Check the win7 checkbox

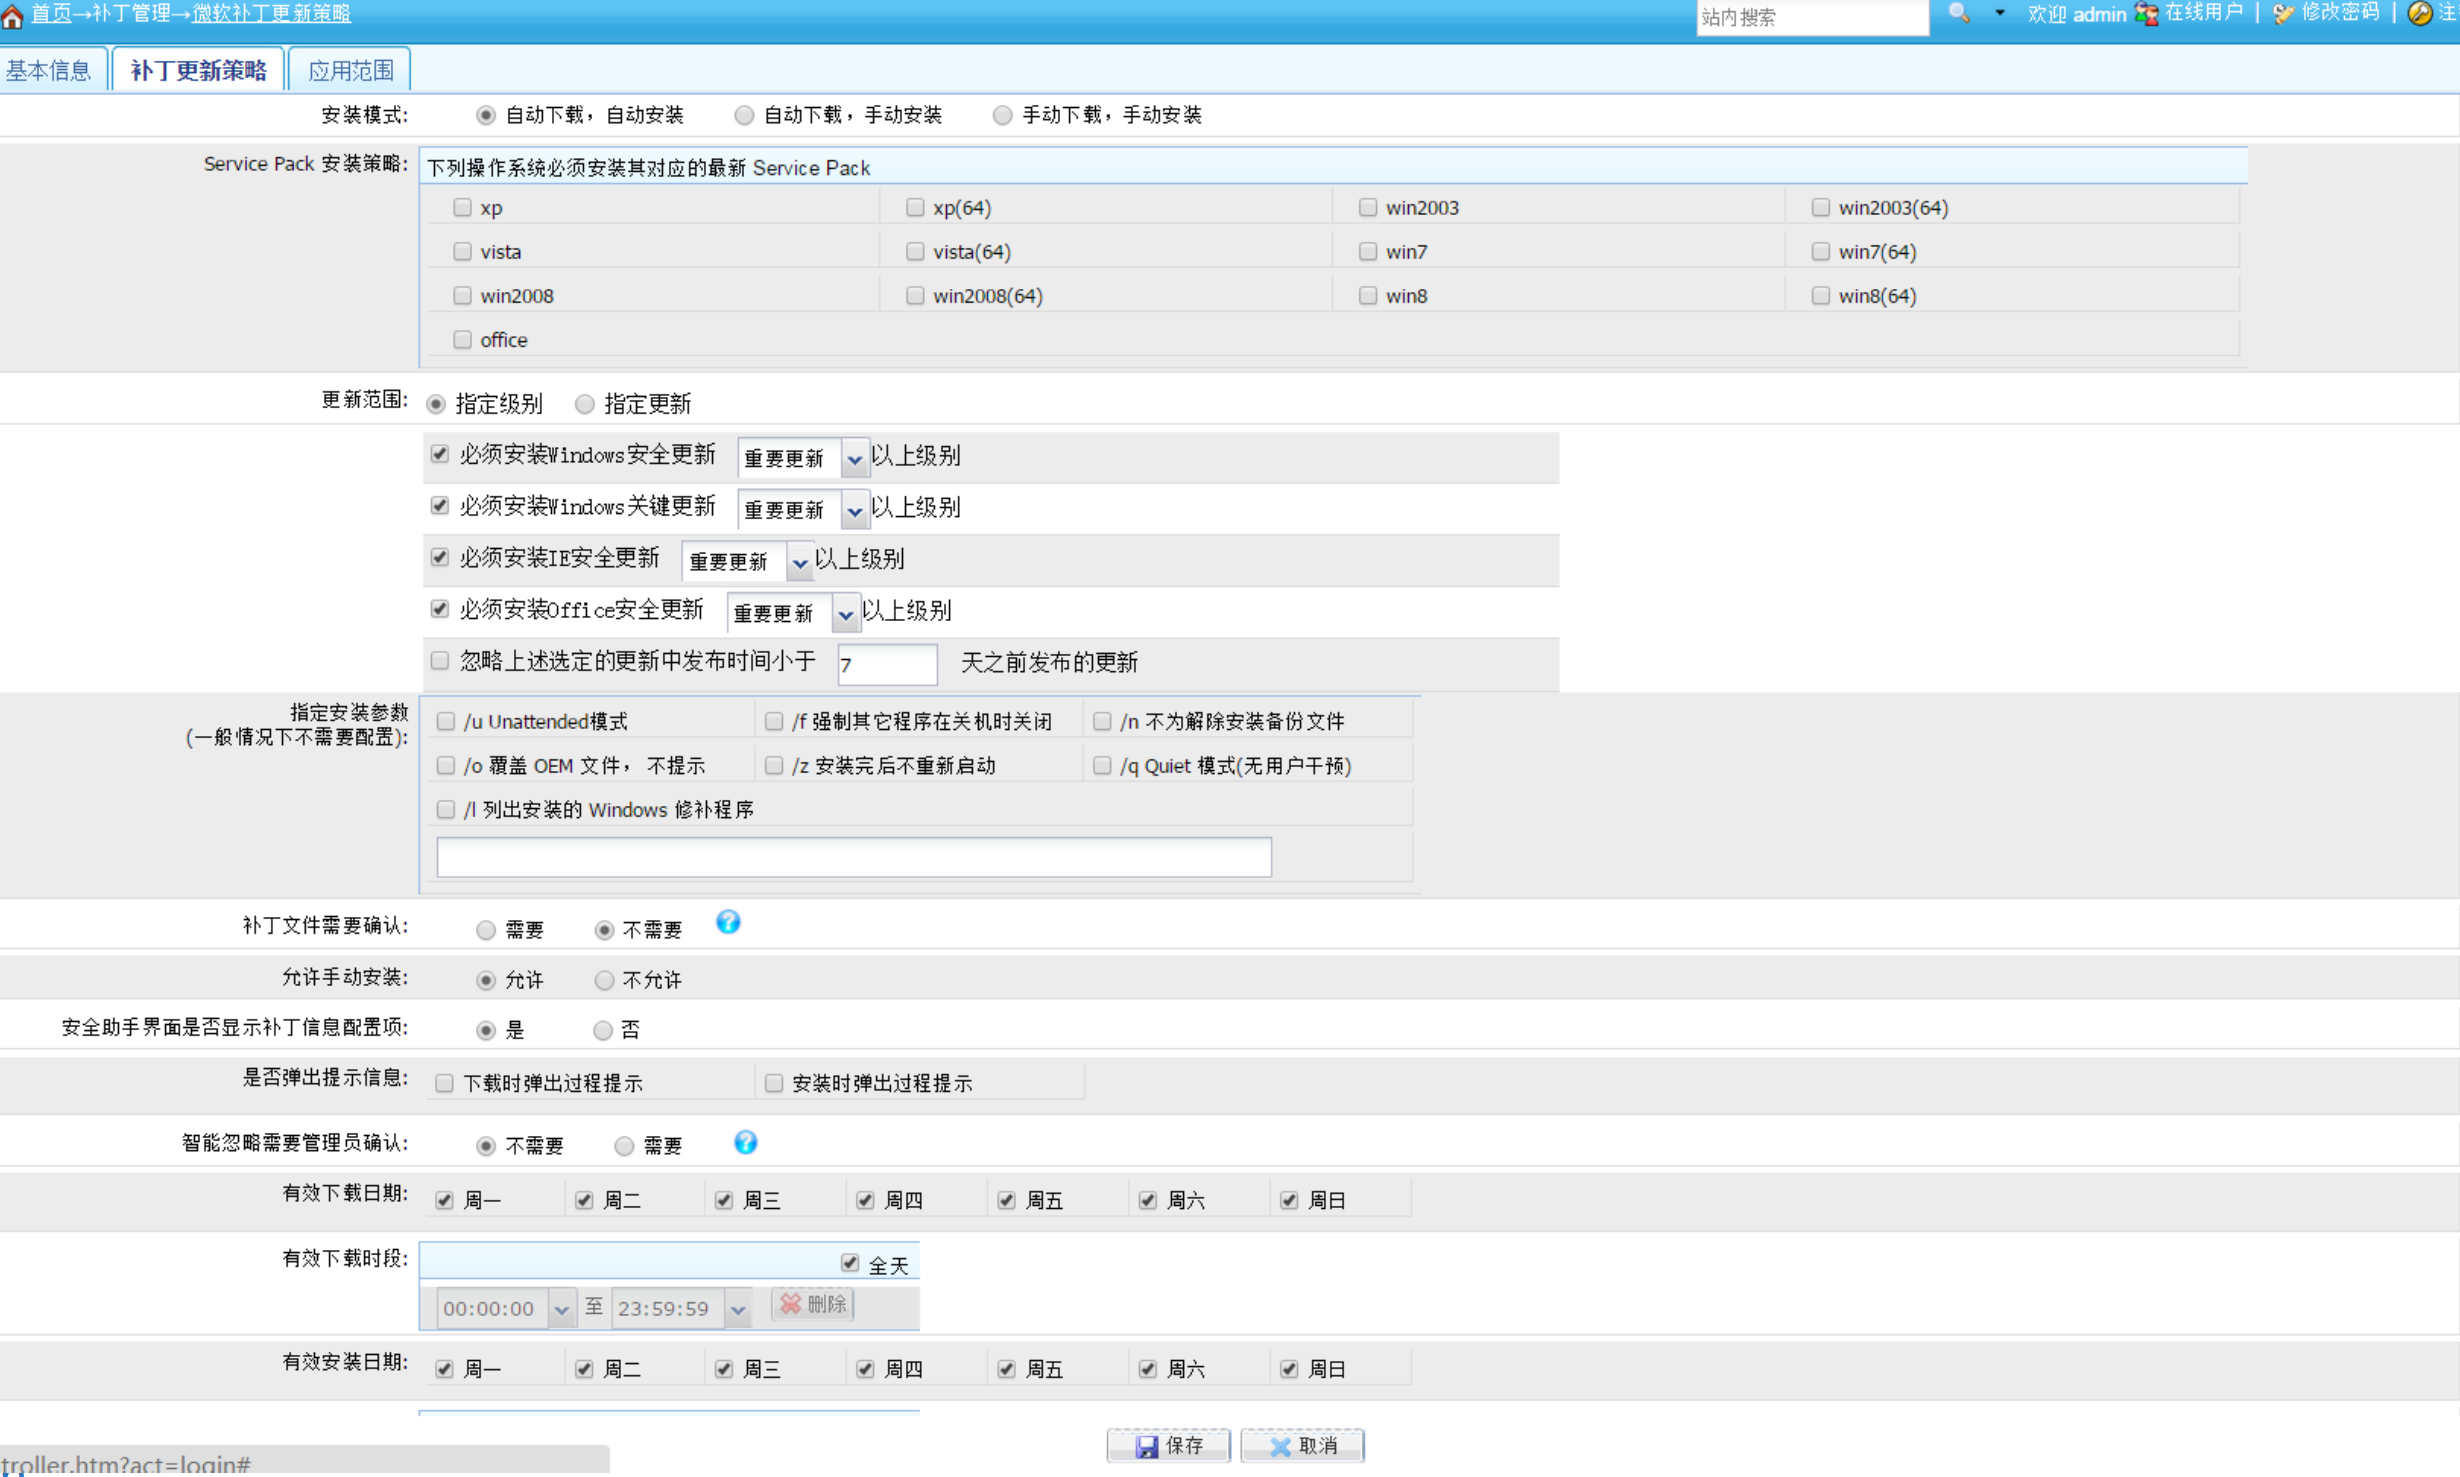[1367, 251]
